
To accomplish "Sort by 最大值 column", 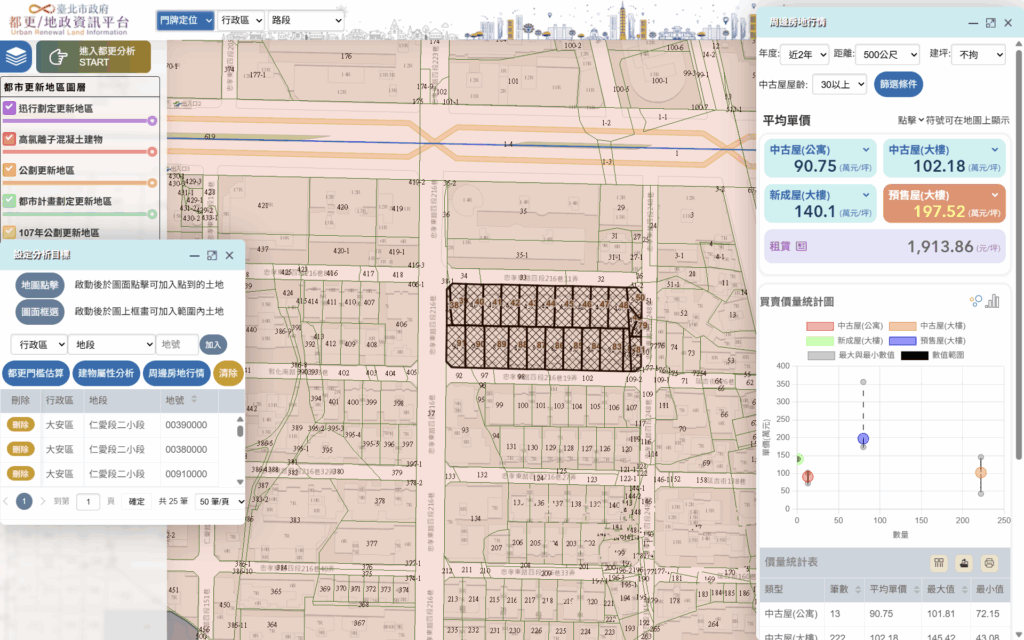I will click(x=965, y=589).
